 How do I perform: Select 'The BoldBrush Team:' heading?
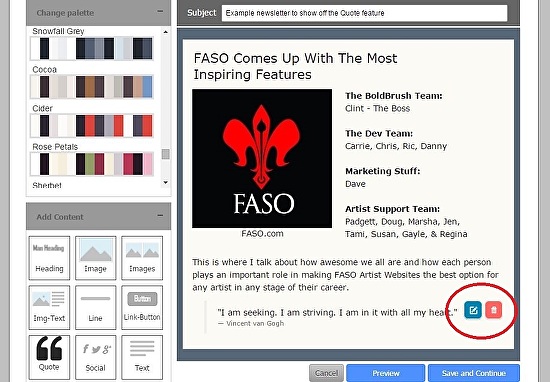[394, 96]
